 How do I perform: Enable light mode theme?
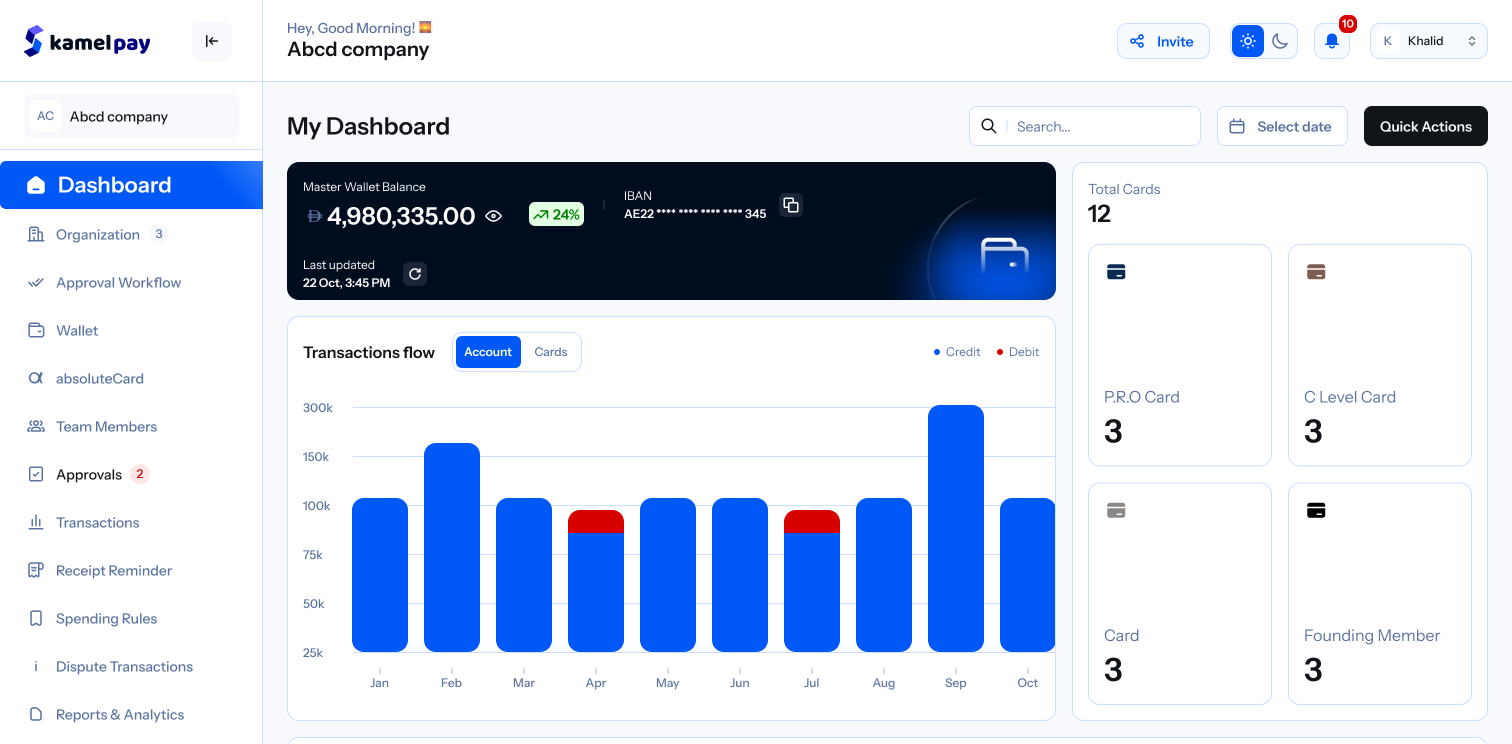pos(1247,41)
